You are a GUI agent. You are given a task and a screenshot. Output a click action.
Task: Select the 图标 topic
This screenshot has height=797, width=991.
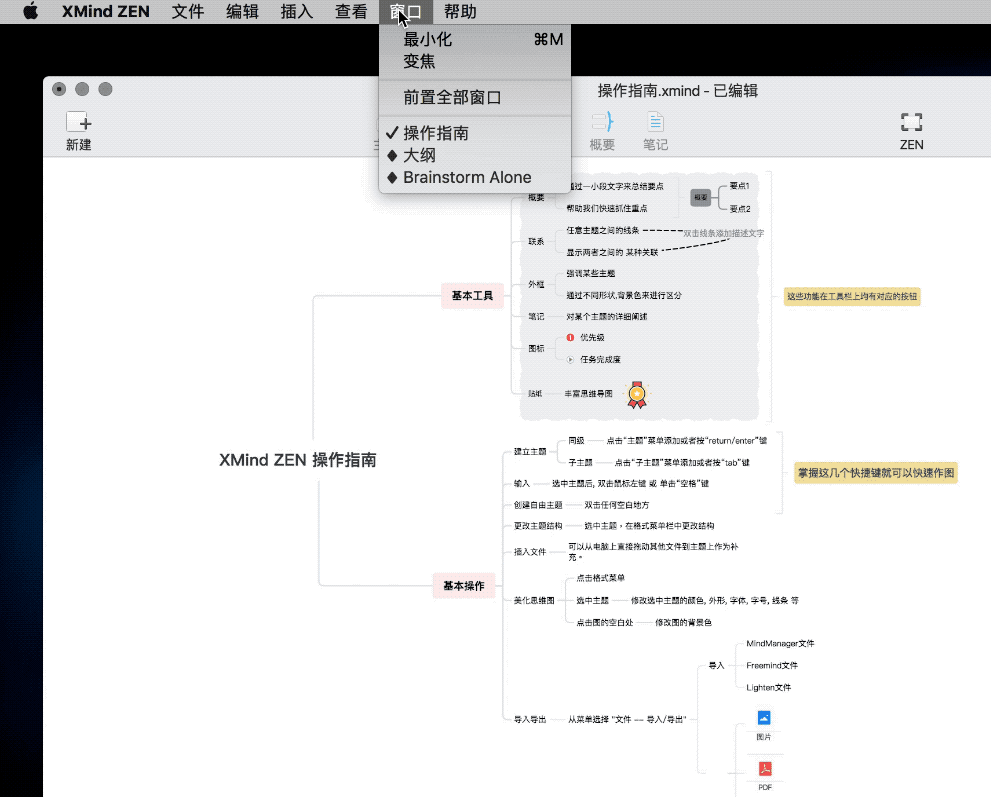[536, 348]
